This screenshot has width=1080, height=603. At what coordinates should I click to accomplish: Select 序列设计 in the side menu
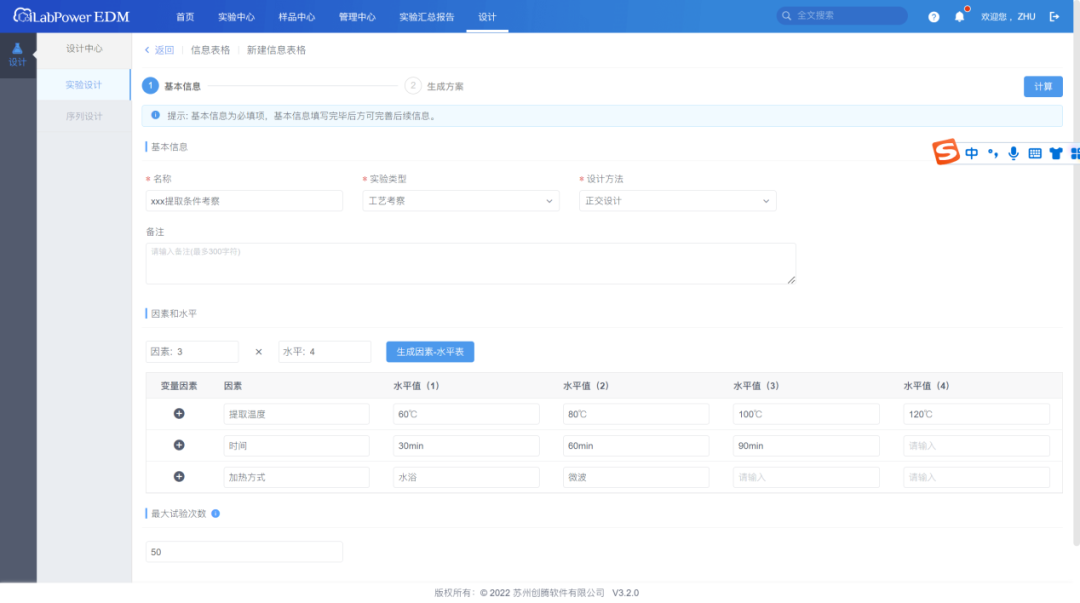coord(84,116)
